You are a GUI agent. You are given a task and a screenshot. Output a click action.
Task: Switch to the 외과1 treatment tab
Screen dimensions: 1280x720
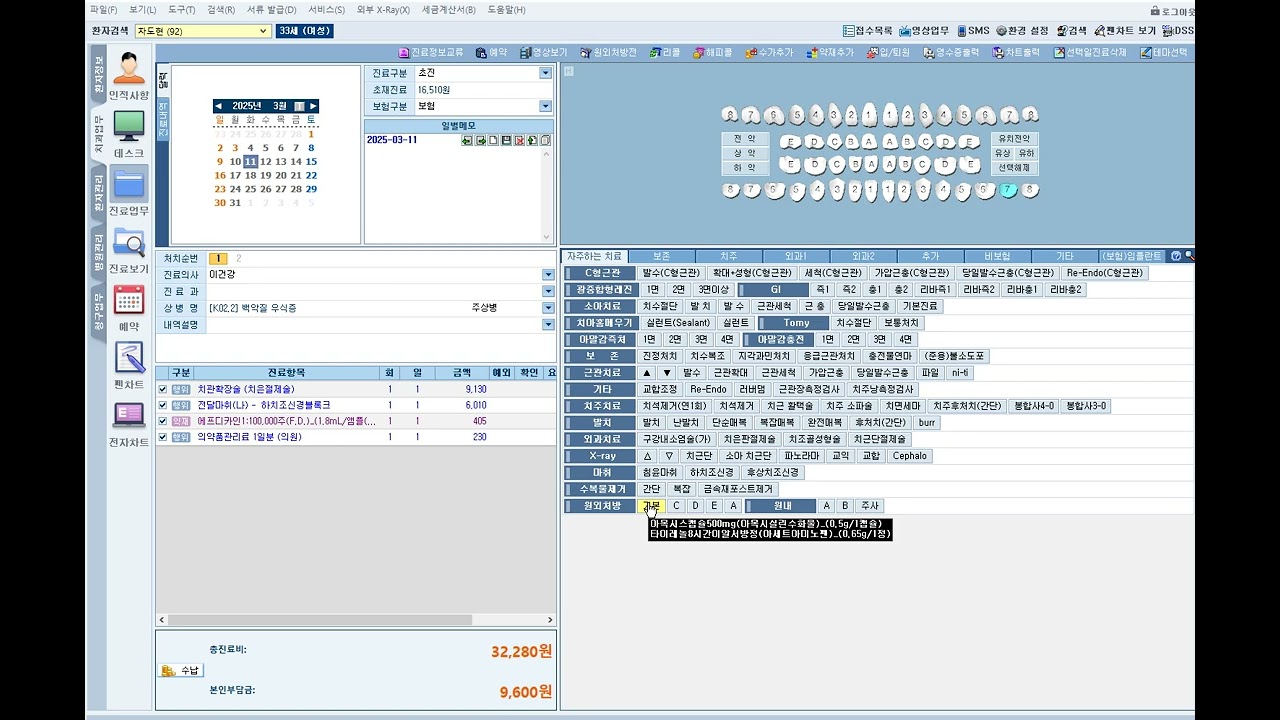pyautogui.click(x=796, y=256)
